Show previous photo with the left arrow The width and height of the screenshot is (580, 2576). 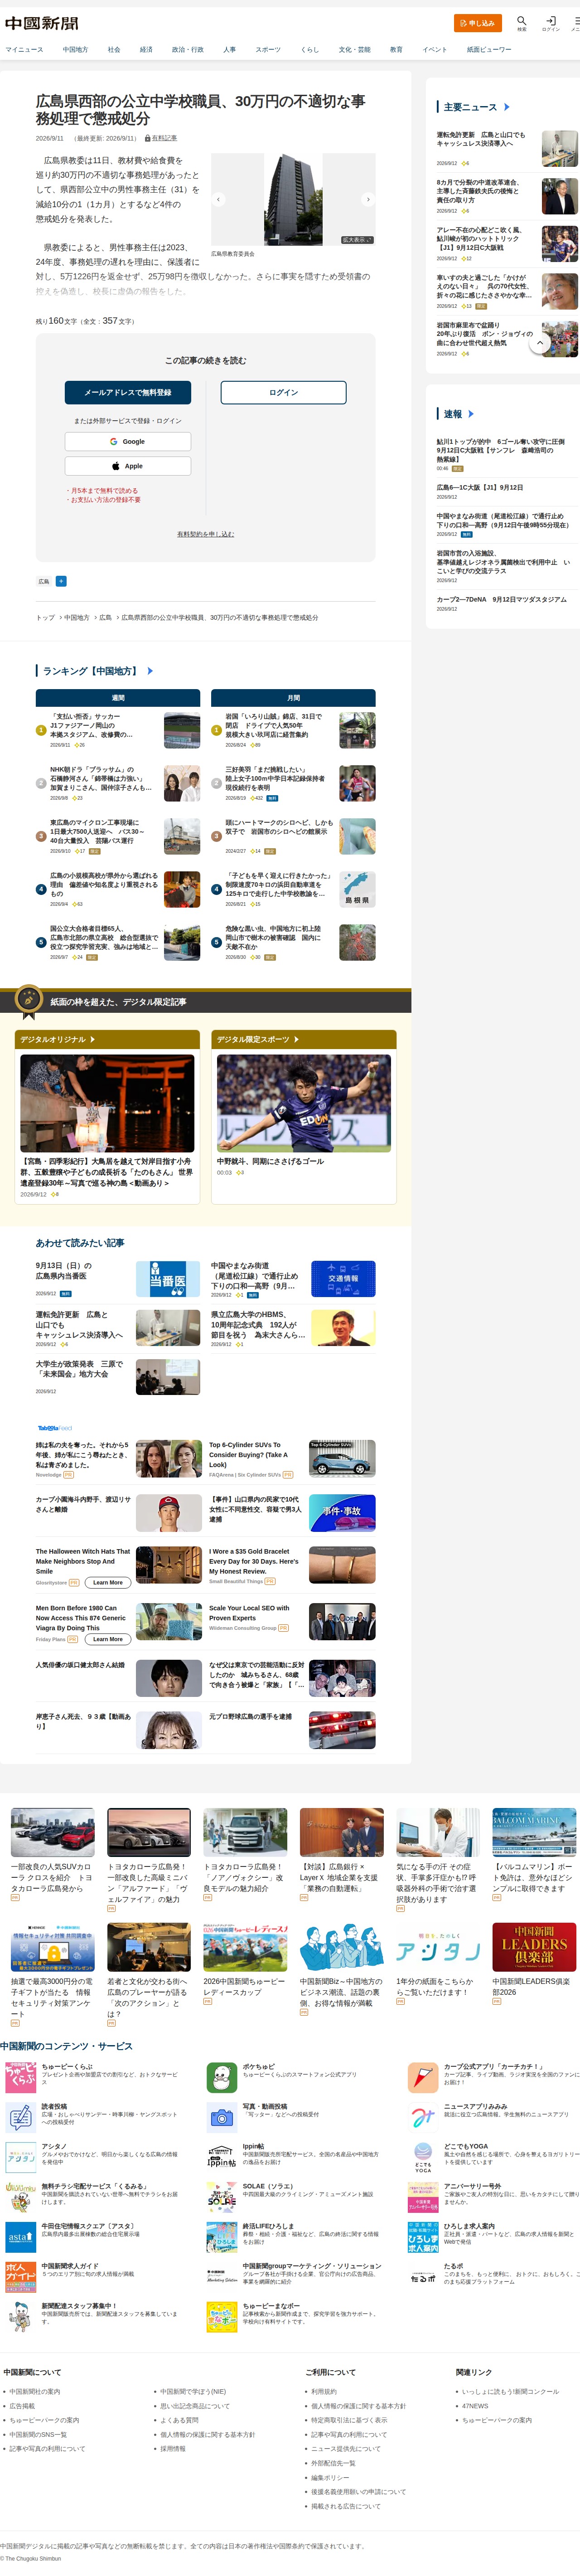point(218,199)
